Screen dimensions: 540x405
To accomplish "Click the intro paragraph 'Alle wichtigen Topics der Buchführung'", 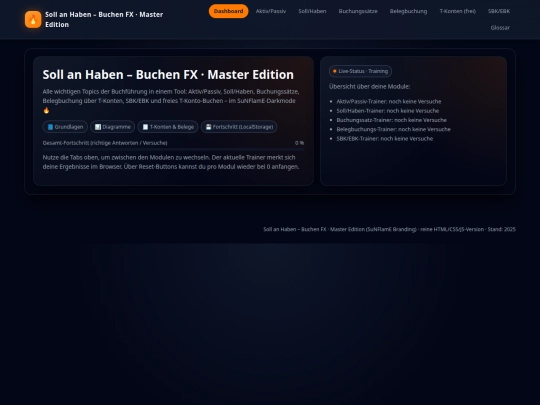I will point(171,101).
